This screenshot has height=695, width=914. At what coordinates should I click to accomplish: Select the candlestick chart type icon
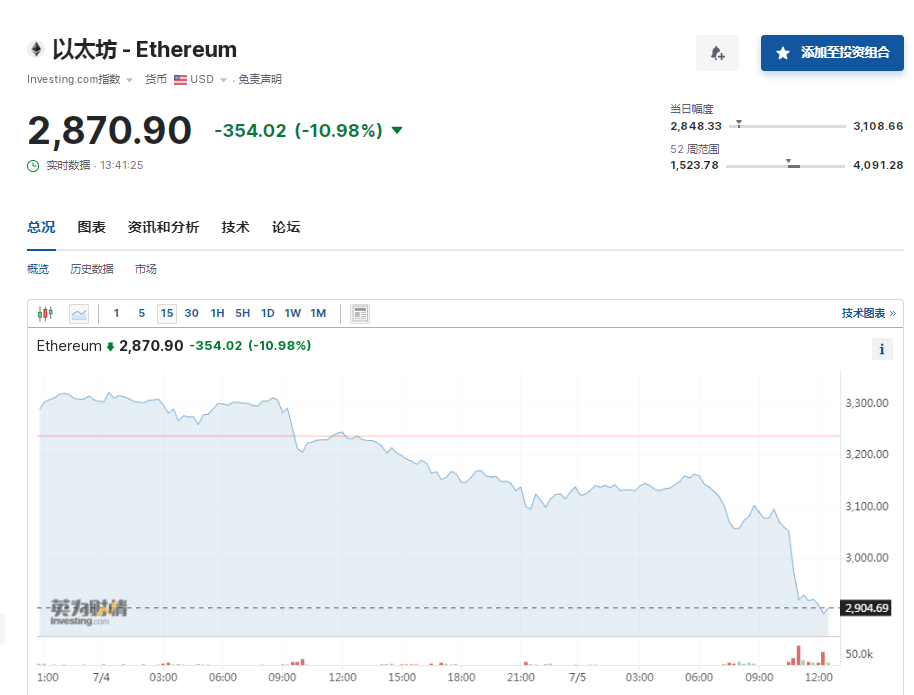point(44,312)
